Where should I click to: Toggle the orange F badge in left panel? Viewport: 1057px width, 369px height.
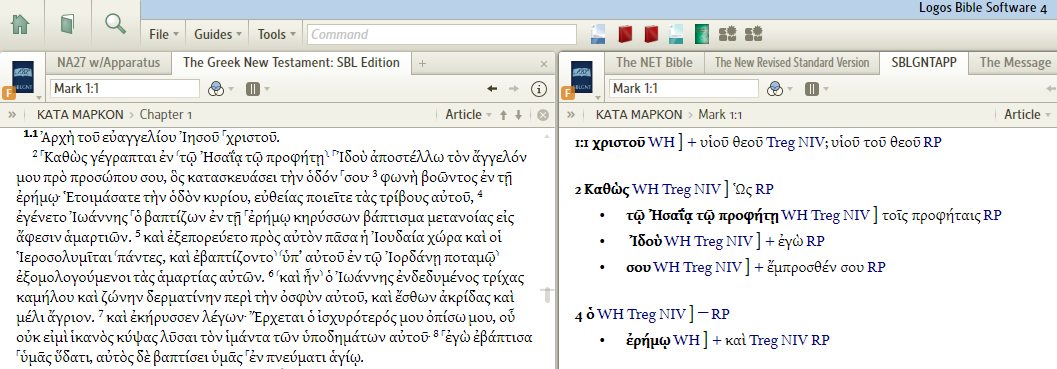[9, 92]
